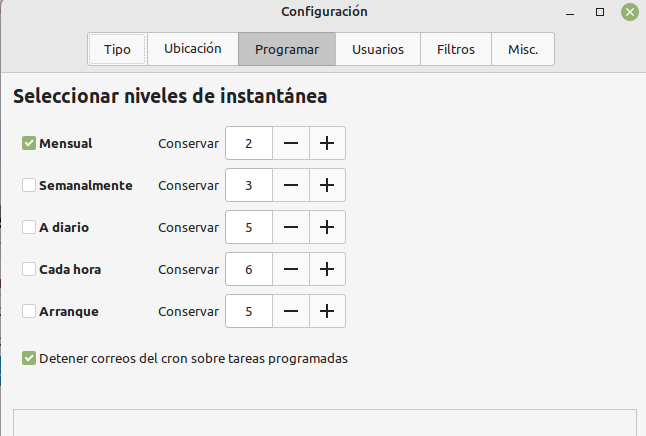This screenshot has width=646, height=436.
Task: Decrease Semanalmente Conservar value with minus
Action: (291, 185)
